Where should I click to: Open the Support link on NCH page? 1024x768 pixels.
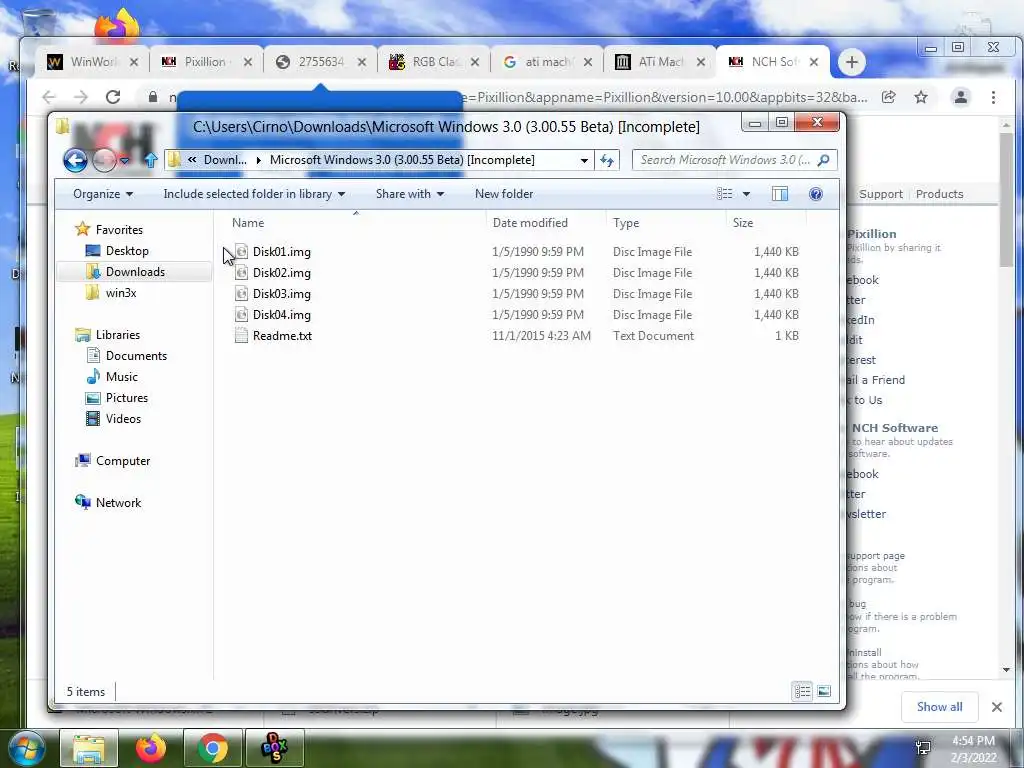click(880, 194)
